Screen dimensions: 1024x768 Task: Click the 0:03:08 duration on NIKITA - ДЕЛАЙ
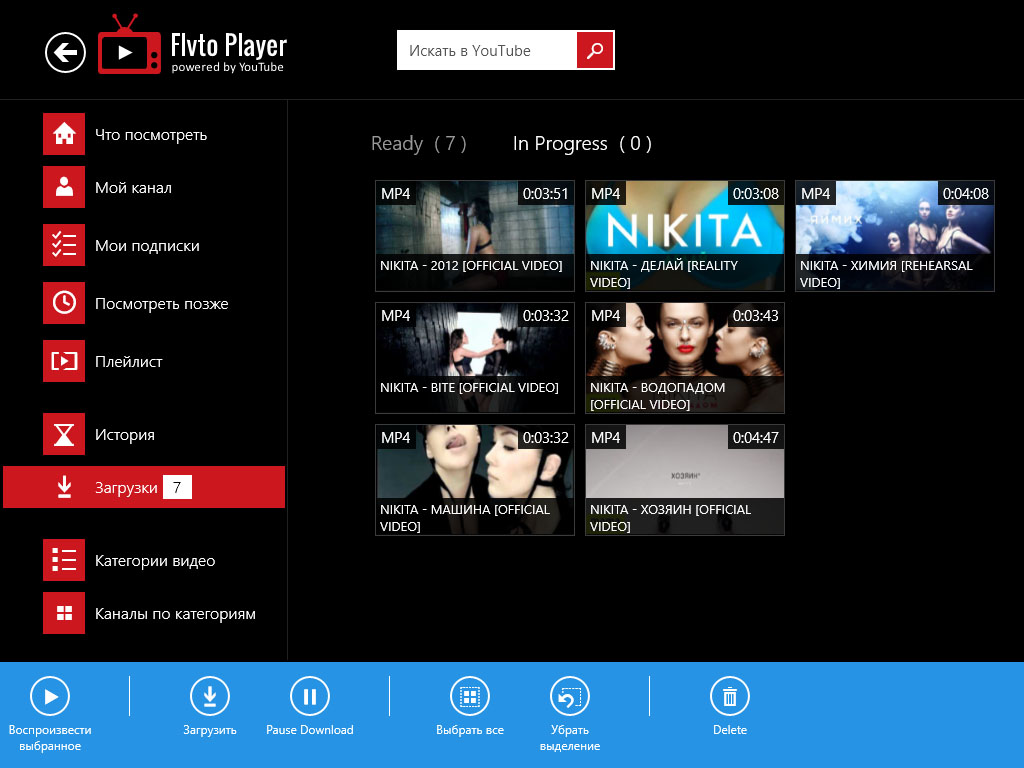click(x=756, y=194)
